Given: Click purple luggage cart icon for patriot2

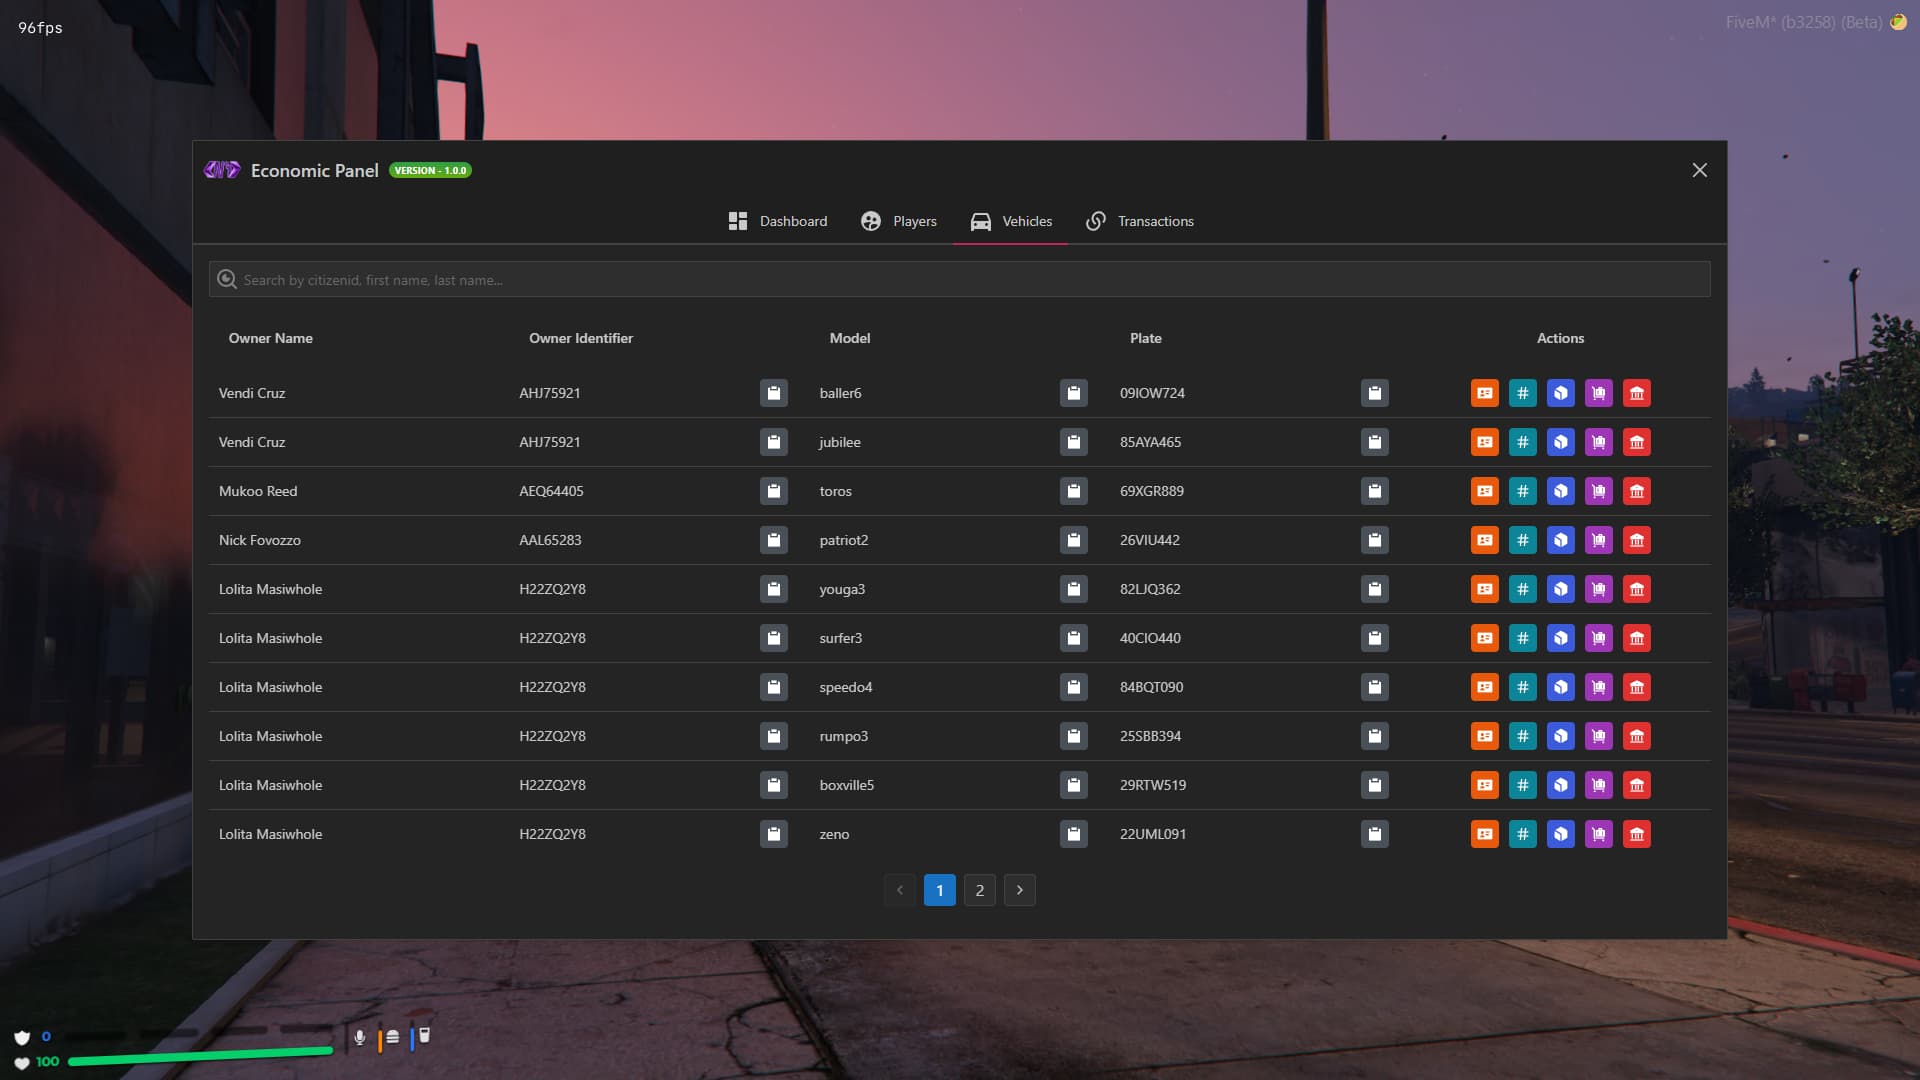Looking at the screenshot, I should pos(1598,540).
